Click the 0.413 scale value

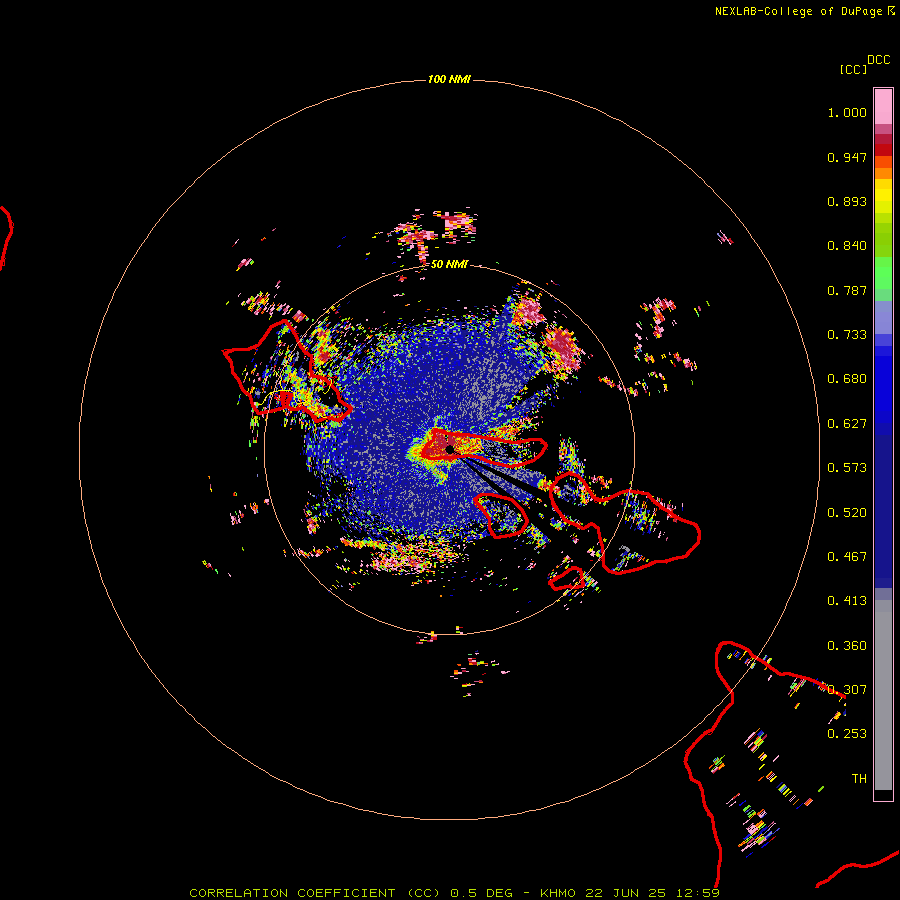[x=847, y=601]
